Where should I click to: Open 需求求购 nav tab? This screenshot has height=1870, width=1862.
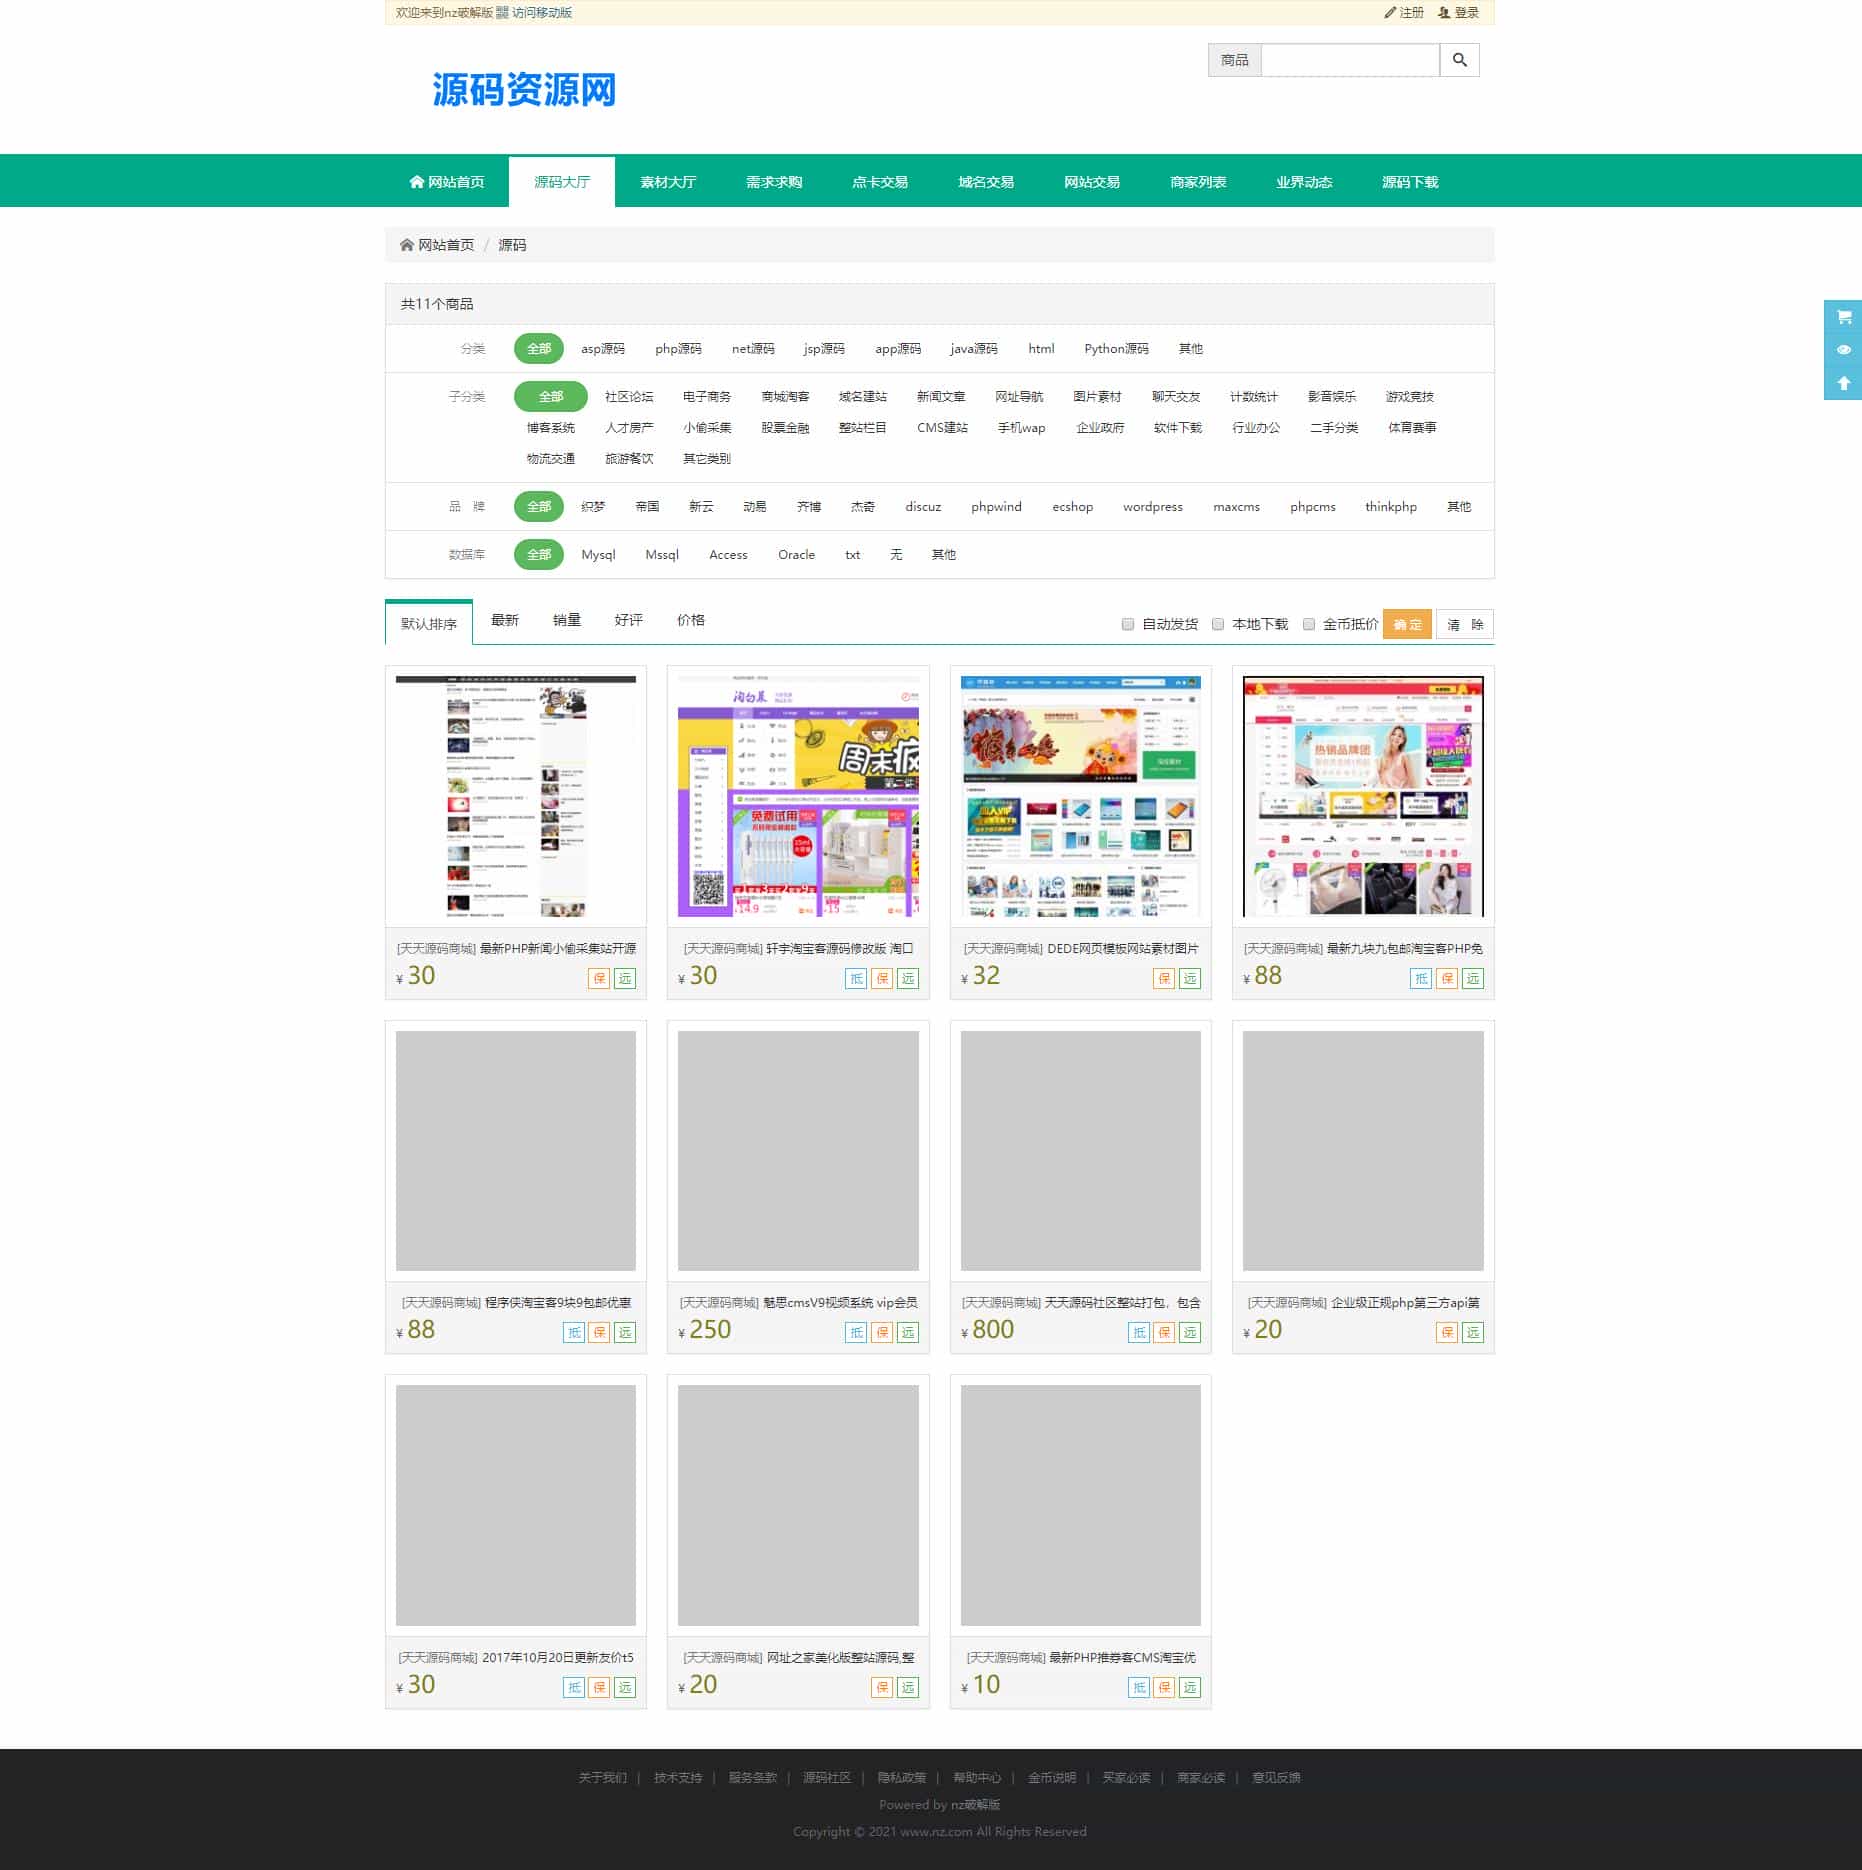pyautogui.click(x=774, y=182)
